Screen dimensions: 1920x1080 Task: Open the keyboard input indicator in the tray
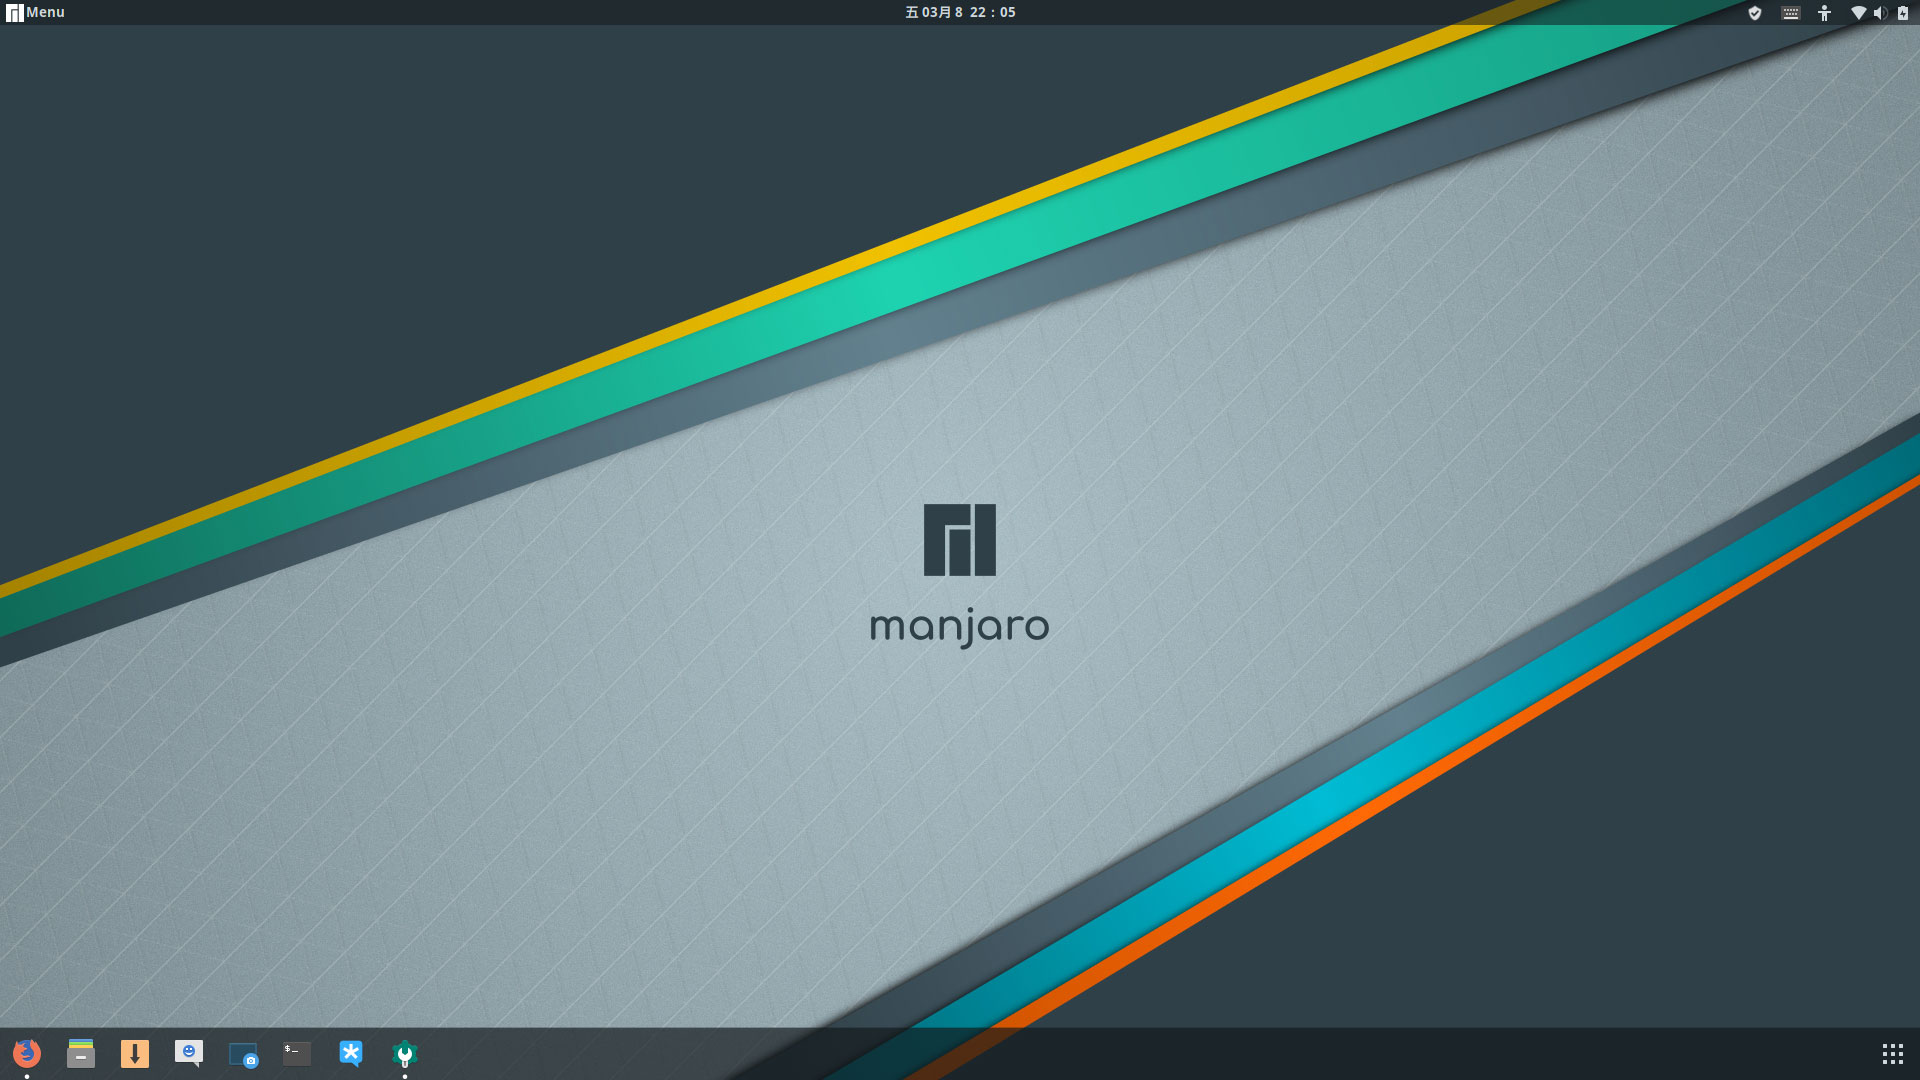tap(1790, 13)
